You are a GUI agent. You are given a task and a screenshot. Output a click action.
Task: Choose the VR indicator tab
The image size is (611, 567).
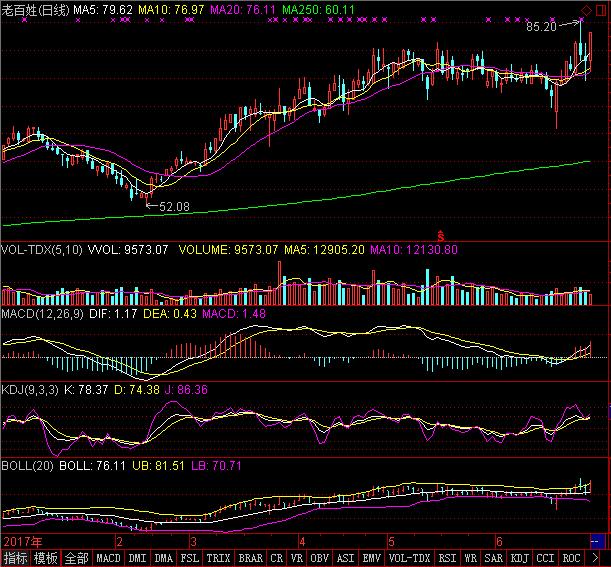click(x=297, y=558)
